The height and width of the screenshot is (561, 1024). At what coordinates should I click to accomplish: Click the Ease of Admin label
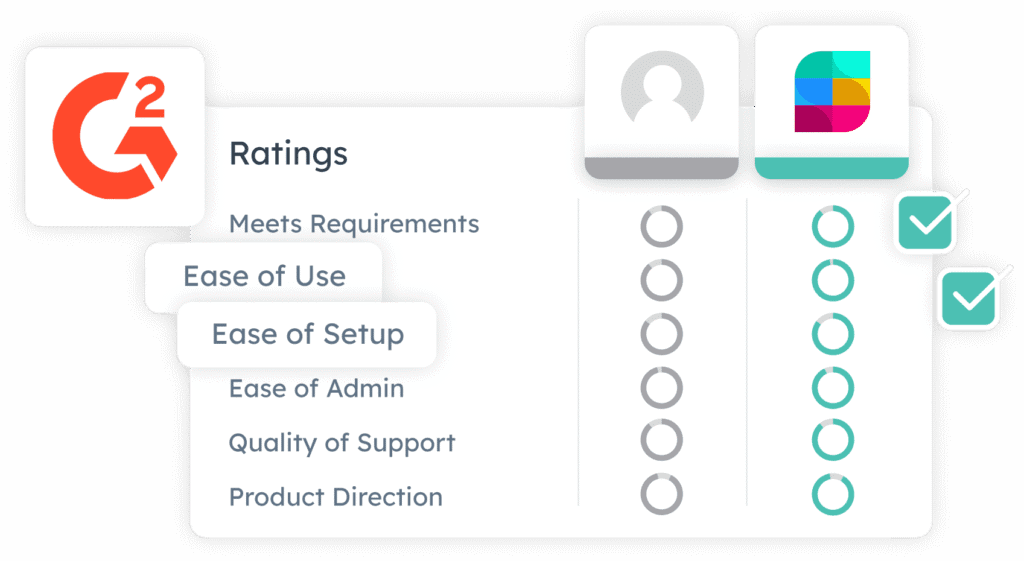click(316, 389)
